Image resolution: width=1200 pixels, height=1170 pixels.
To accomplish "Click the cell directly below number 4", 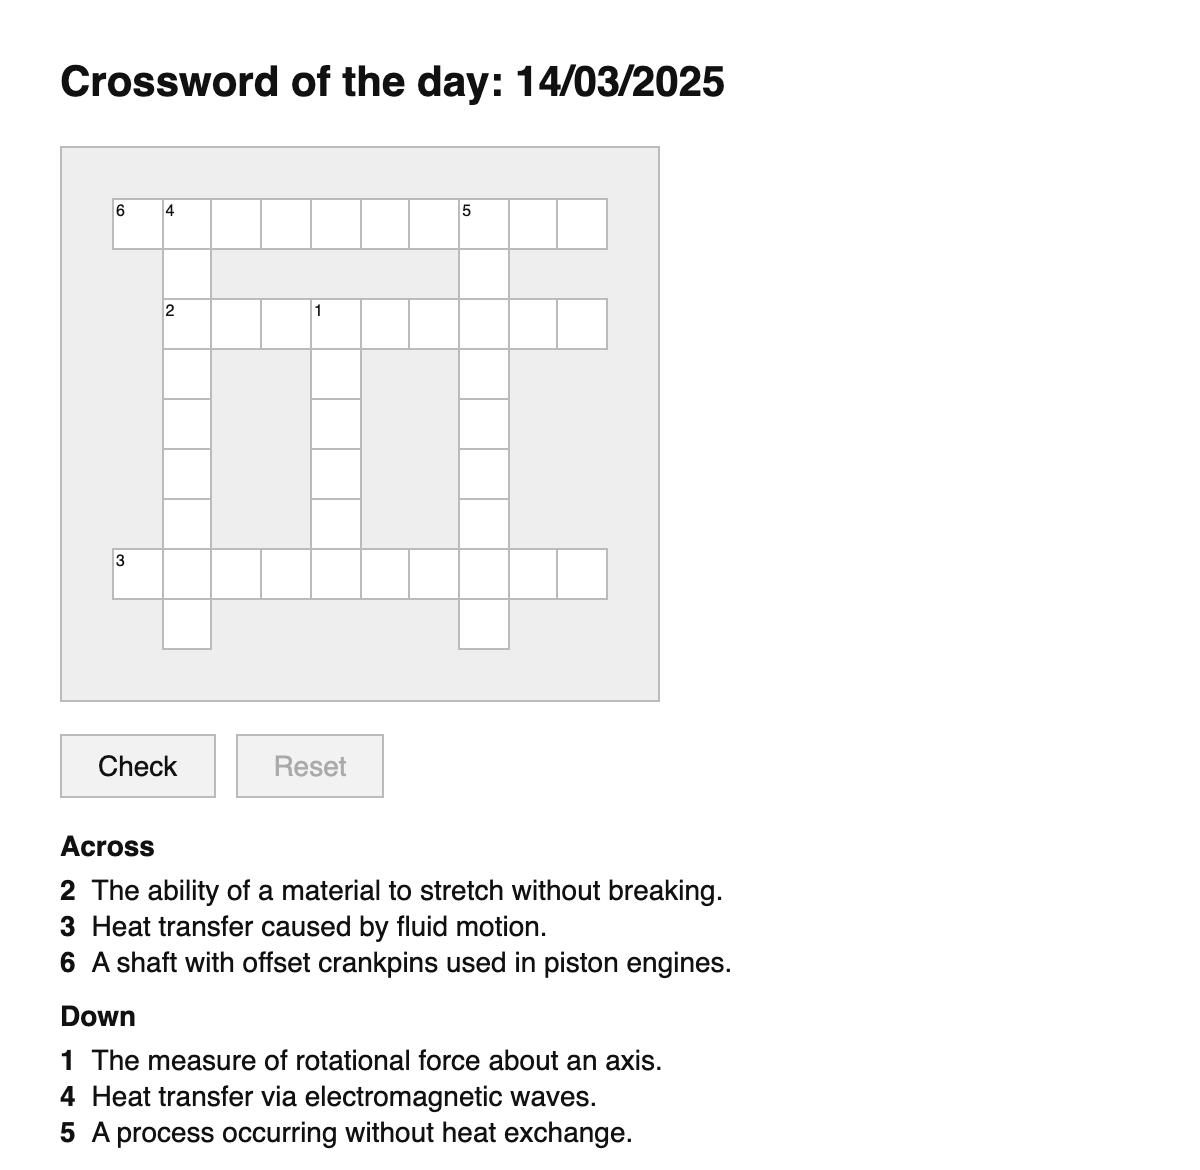I will pos(187,274).
